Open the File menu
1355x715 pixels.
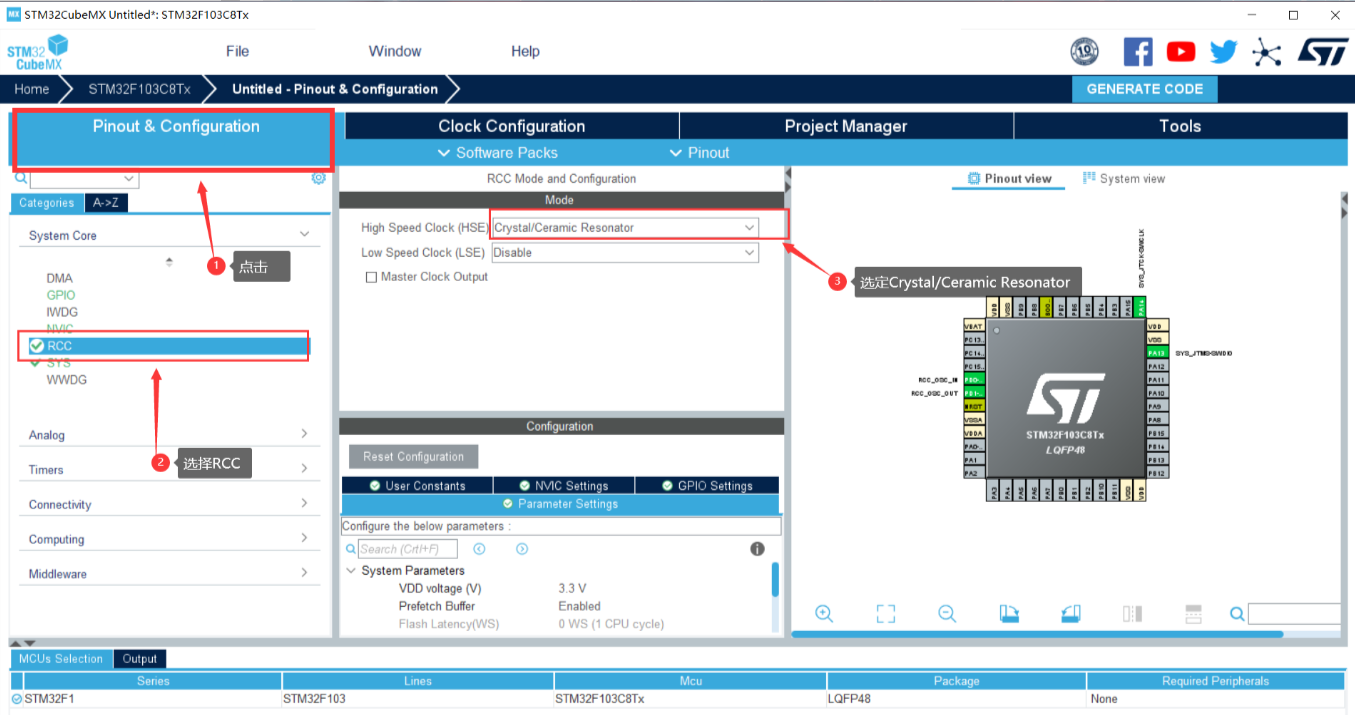point(237,51)
